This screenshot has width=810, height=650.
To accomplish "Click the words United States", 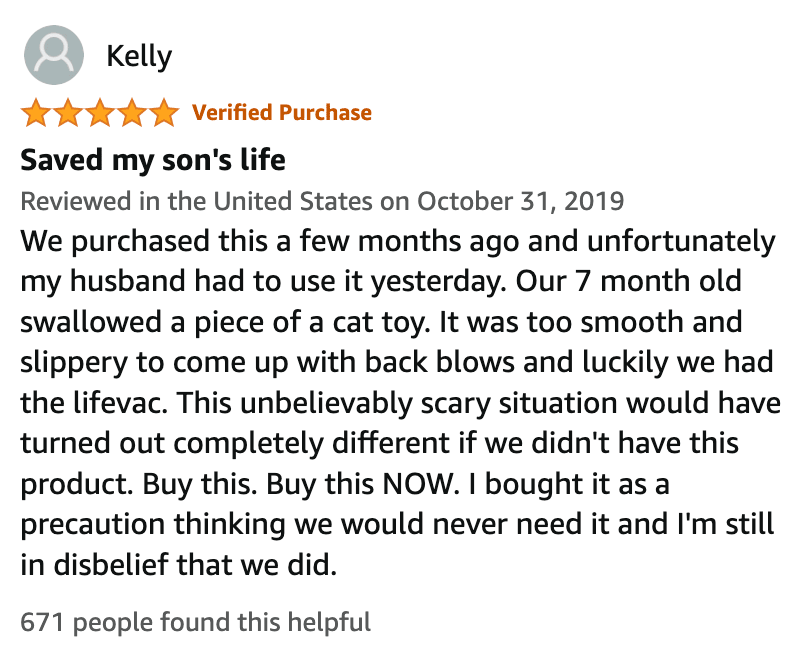I will pos(292,201).
